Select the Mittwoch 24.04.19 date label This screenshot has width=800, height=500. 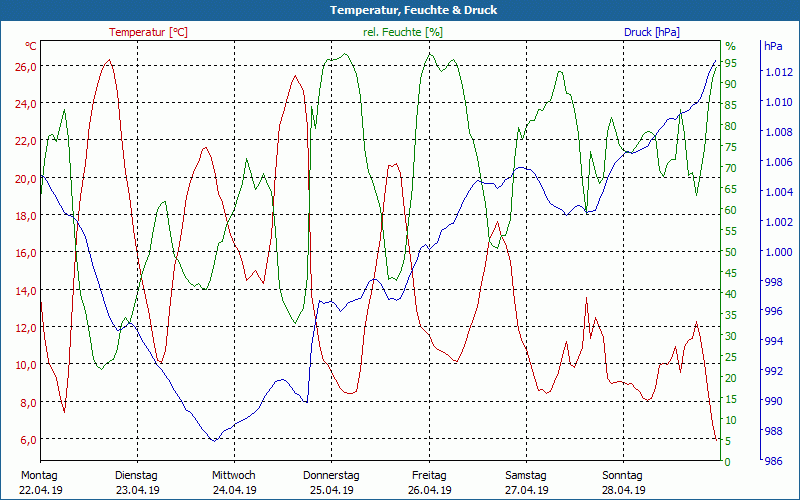[x=234, y=482]
